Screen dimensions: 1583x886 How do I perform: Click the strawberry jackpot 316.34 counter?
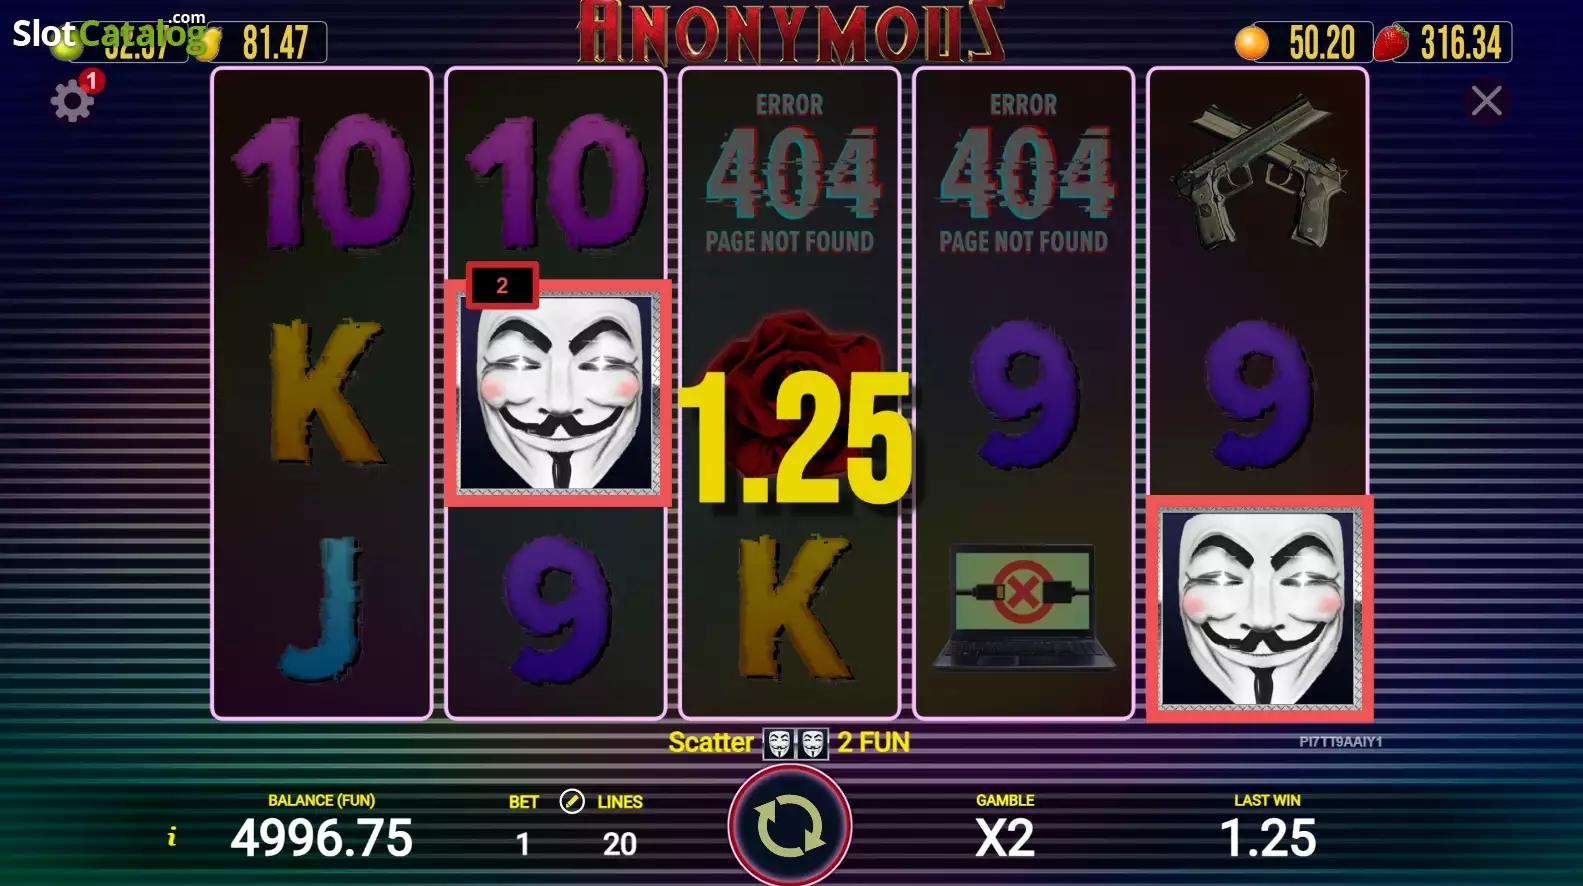[x=1443, y=43]
